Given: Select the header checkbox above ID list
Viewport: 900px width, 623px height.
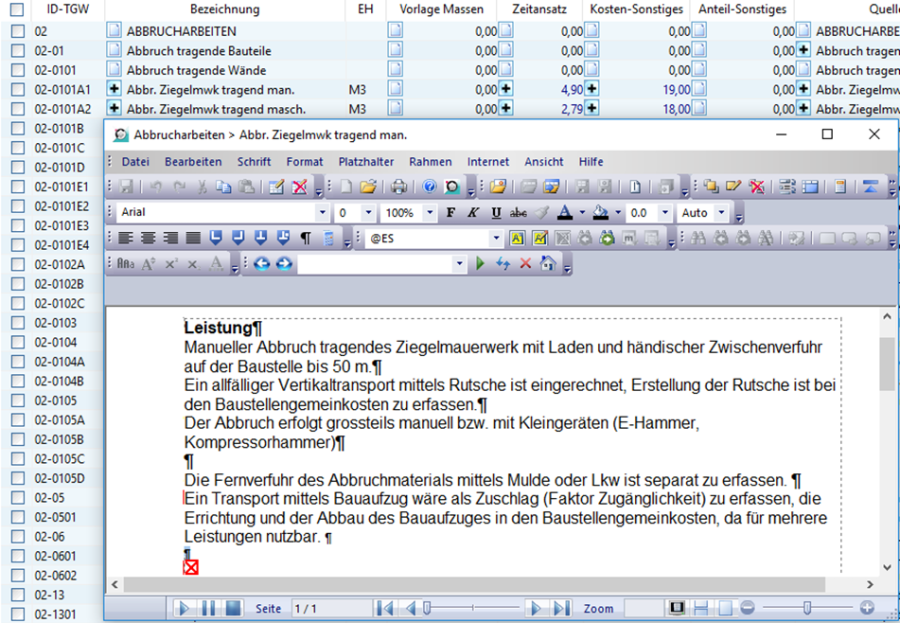Looking at the screenshot, I should pyautogui.click(x=17, y=10).
